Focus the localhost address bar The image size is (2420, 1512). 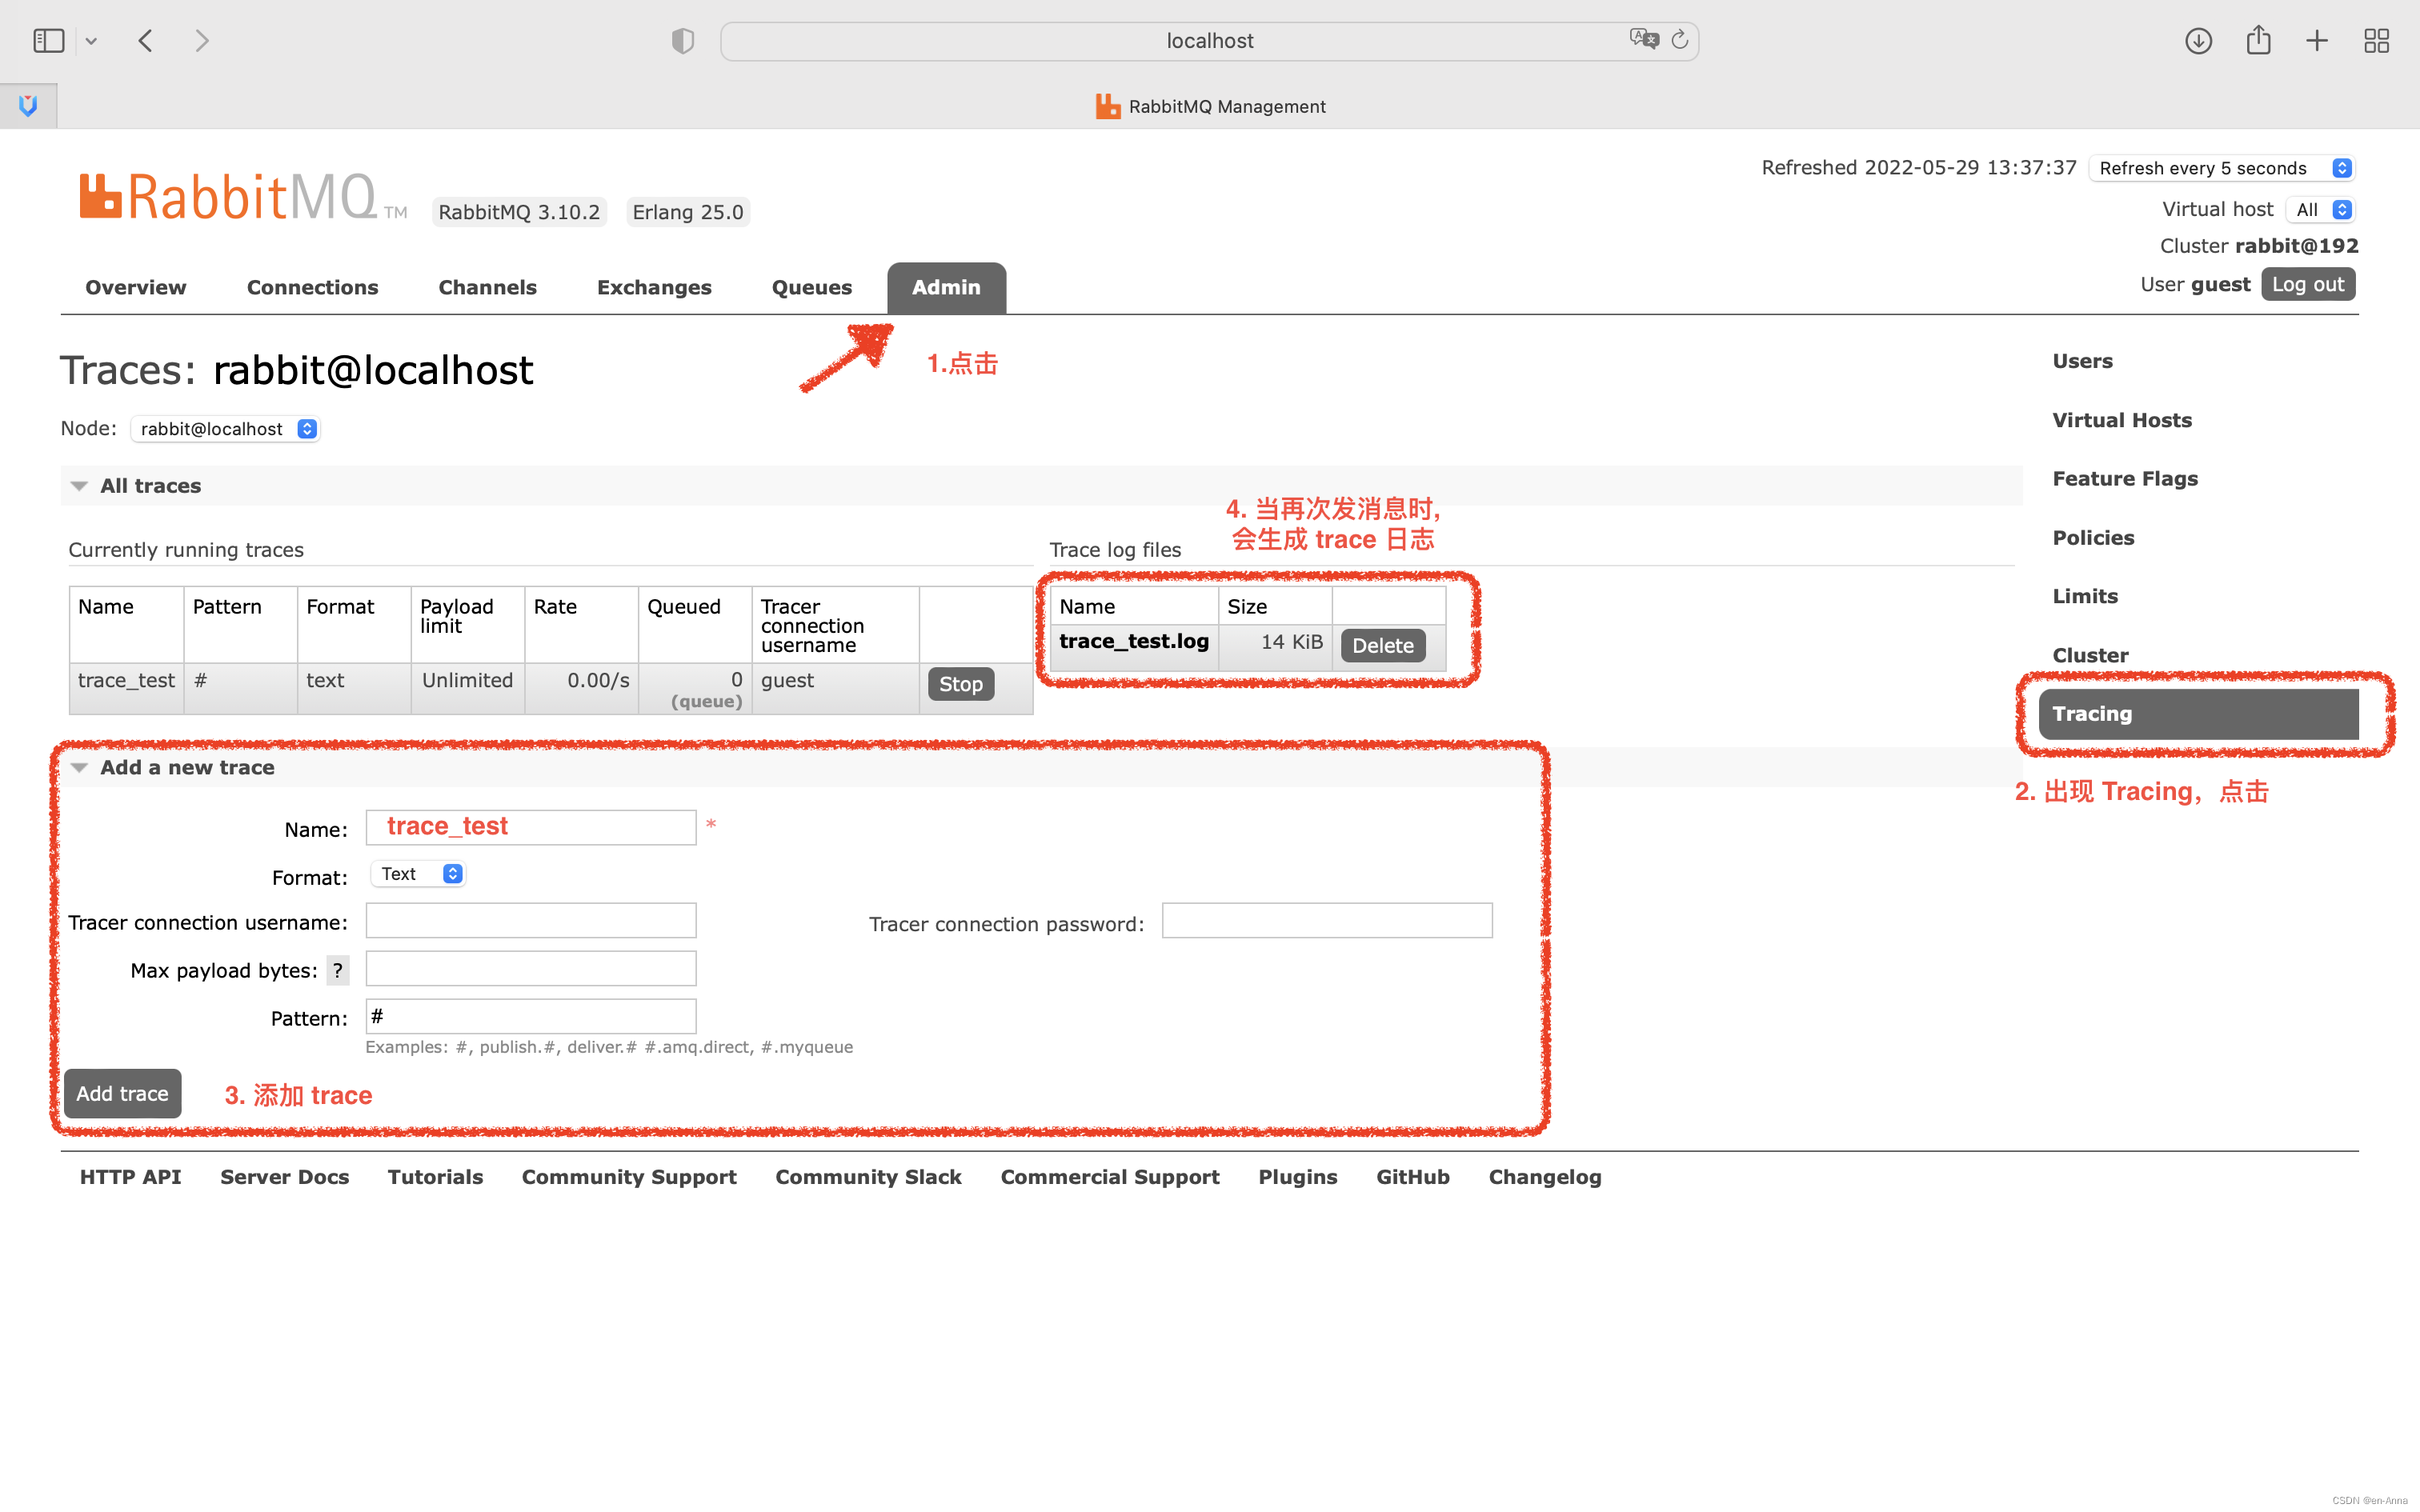coord(1209,41)
